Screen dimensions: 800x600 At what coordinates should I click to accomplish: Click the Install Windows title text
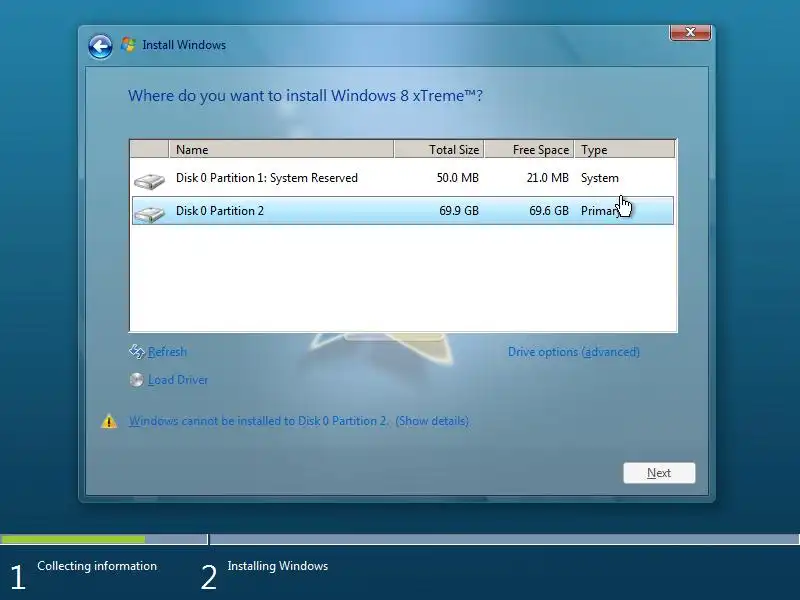184,45
